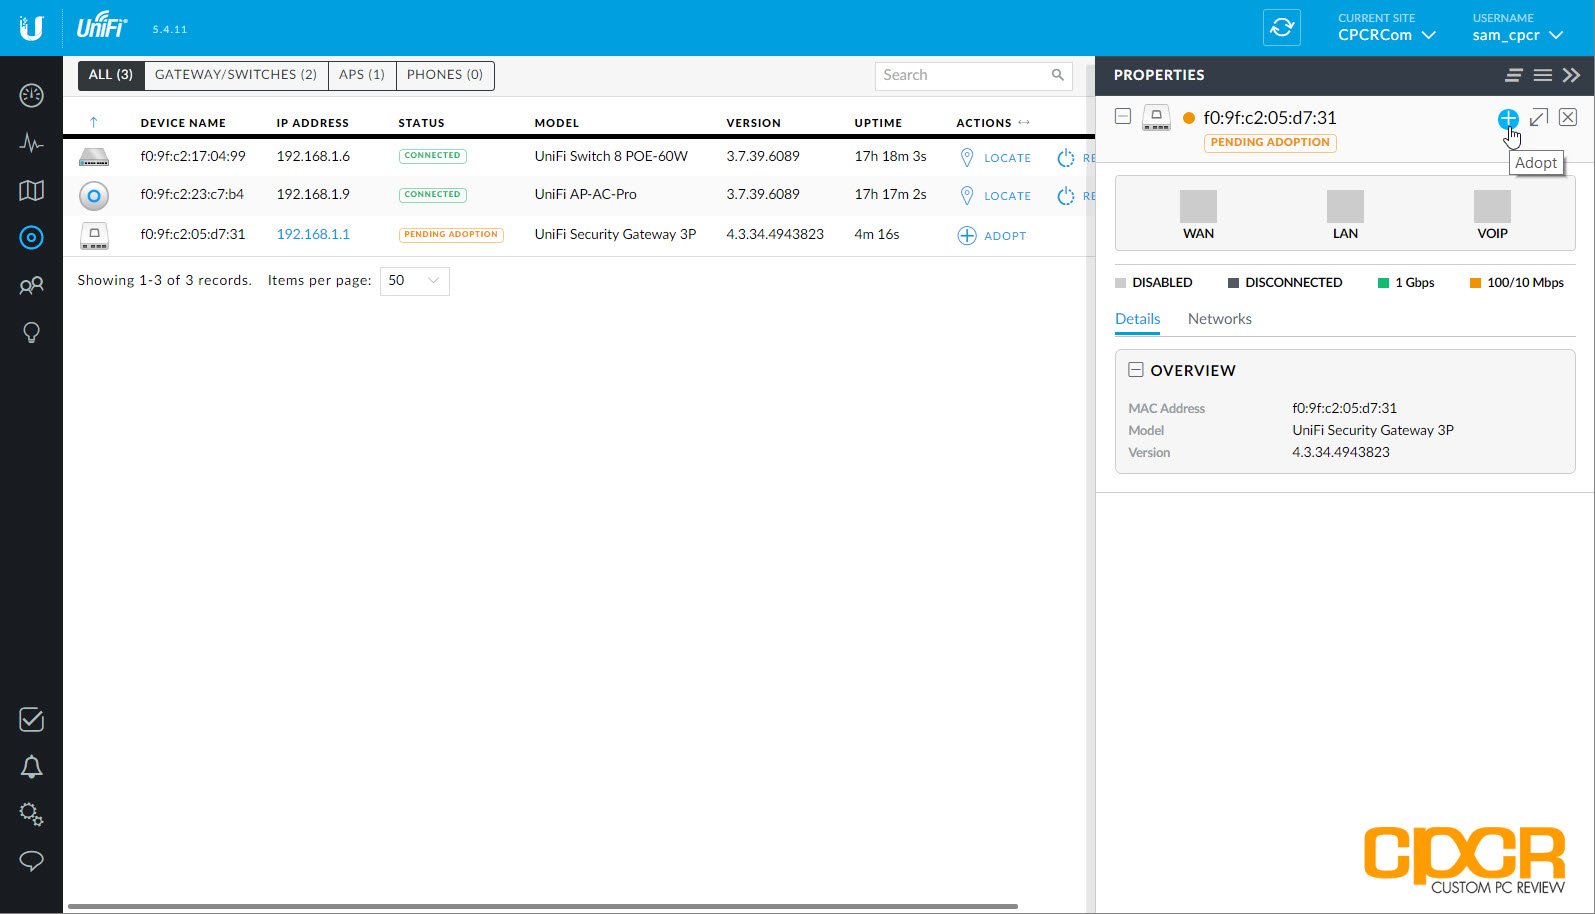Open the Settings gears in sidebar
Viewport: 1595px width, 914px height.
coord(31,814)
